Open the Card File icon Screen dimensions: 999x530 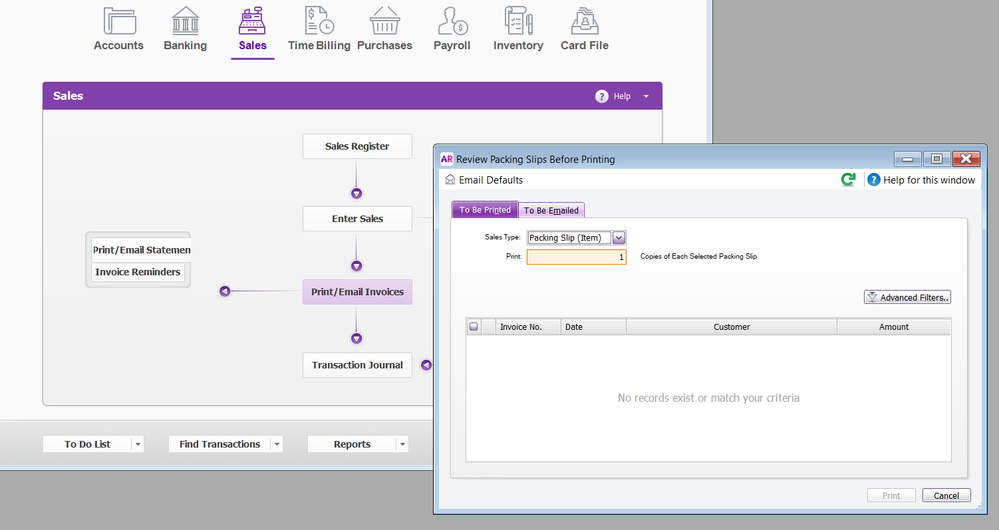coord(584,22)
